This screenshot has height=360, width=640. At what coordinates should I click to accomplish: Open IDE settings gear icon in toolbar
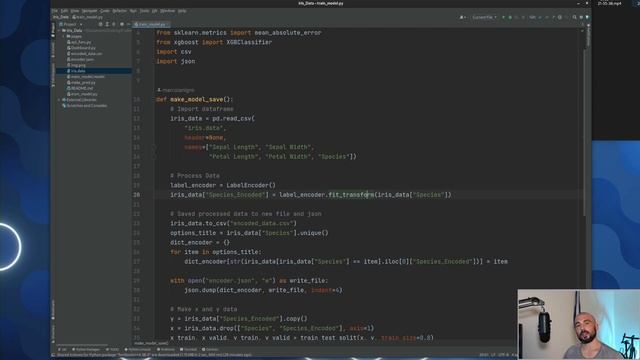coord(581,18)
